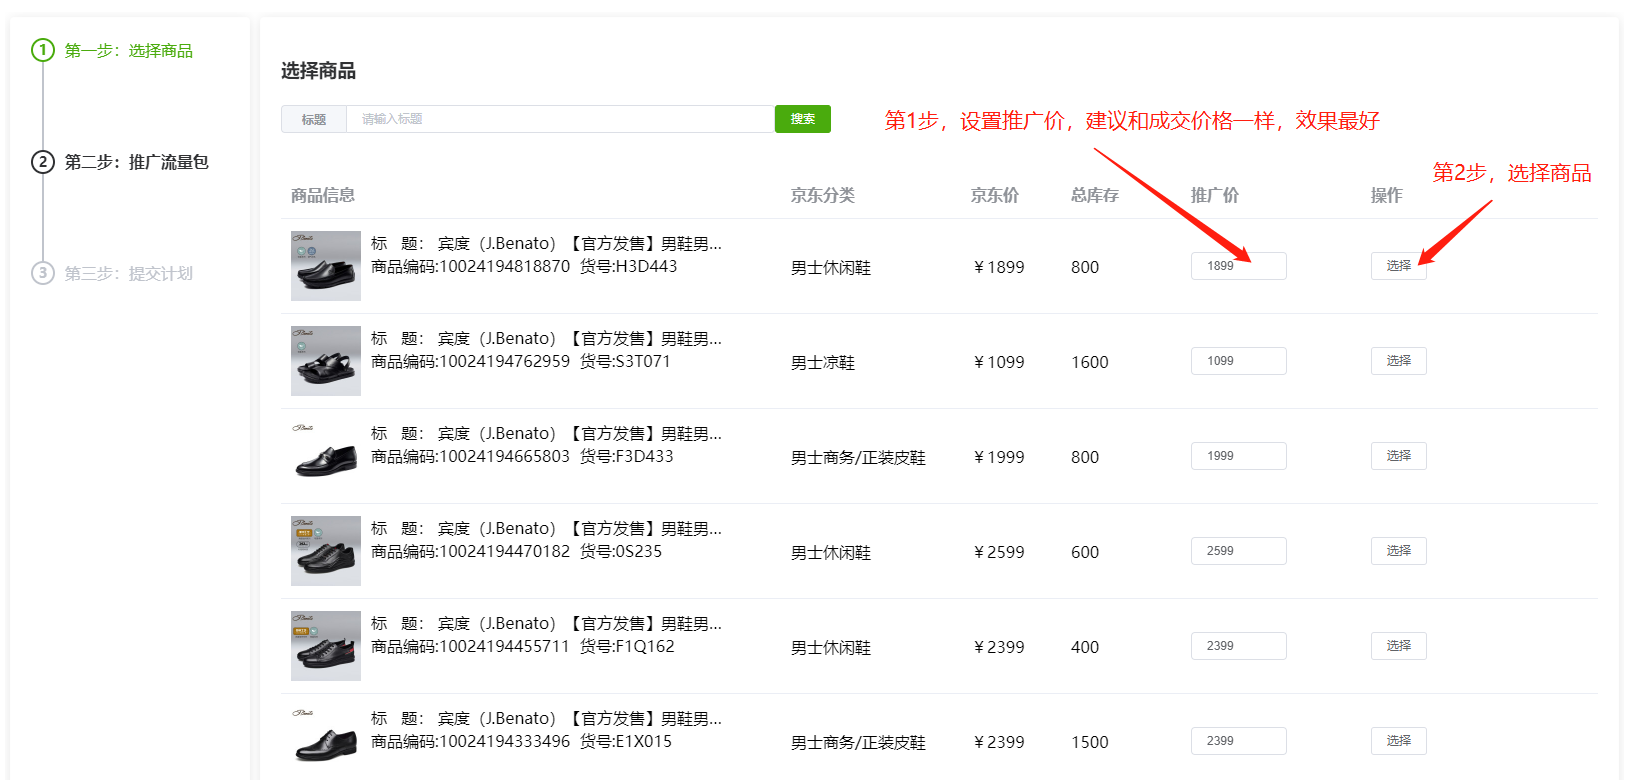Click the step 1 circle icon
The height and width of the screenshot is (780, 1625).
[x=43, y=50]
